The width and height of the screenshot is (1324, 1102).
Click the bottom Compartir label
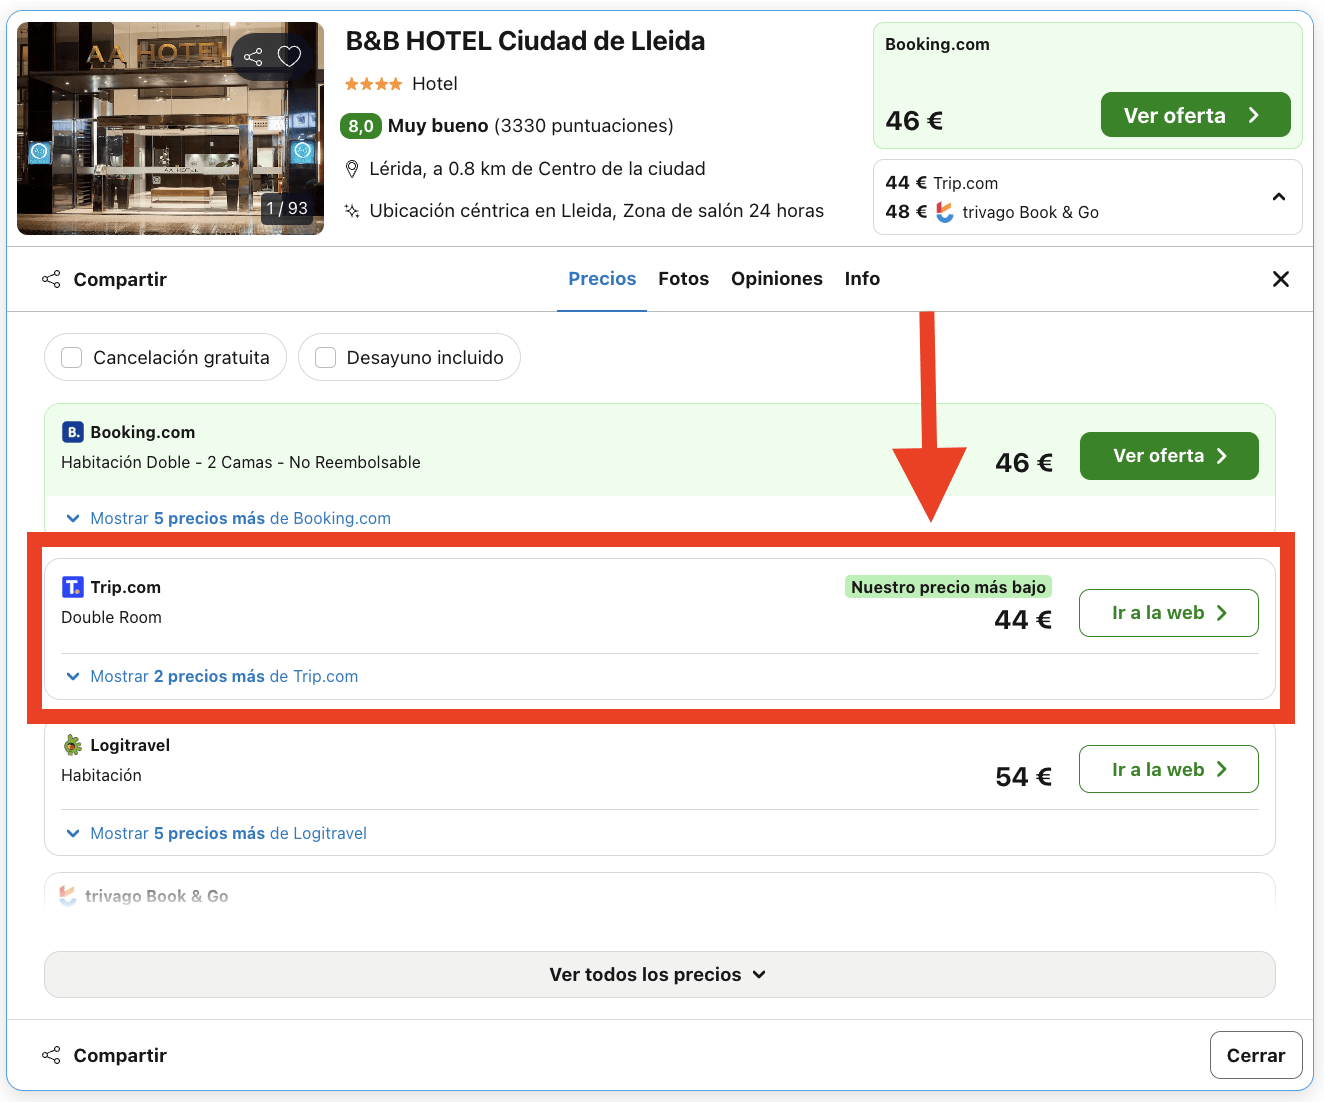tap(120, 1055)
